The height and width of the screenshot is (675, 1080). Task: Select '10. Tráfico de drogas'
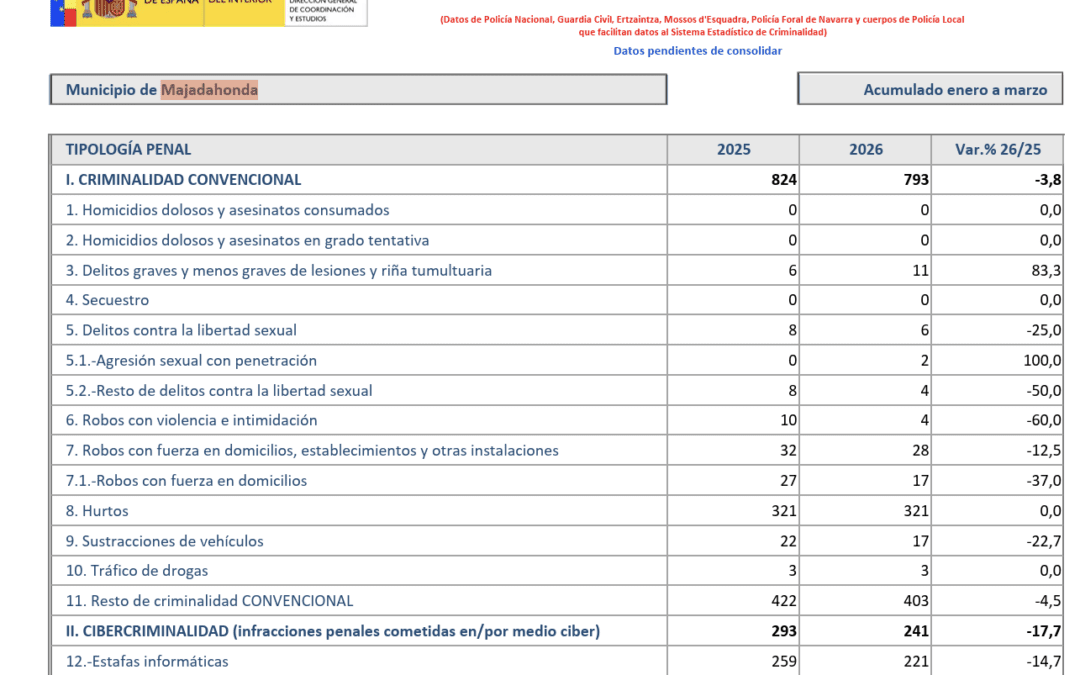pyautogui.click(x=136, y=571)
